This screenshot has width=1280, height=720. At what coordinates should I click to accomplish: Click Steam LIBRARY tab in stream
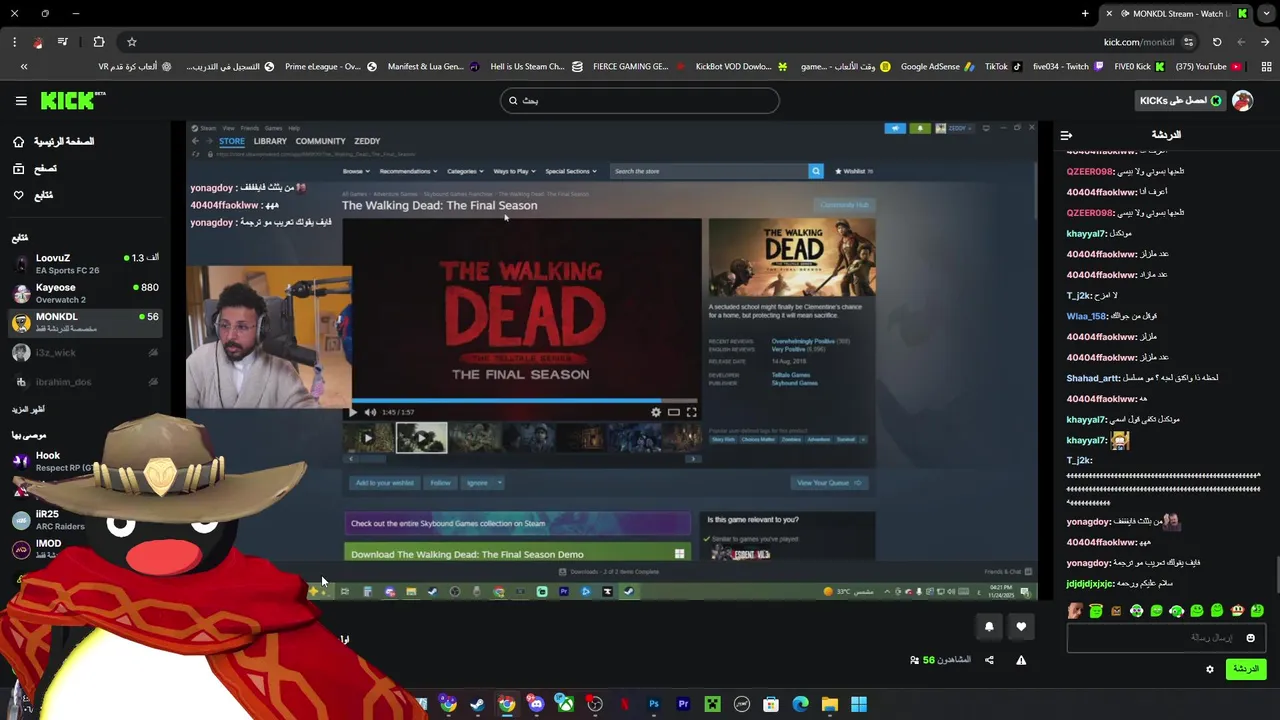(270, 141)
